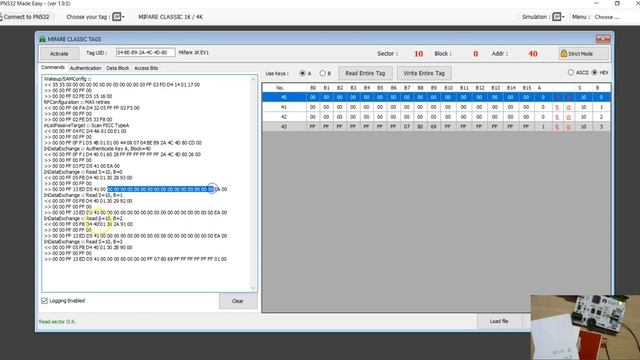Click the Tag UID input field
The height and width of the screenshot is (360, 640).
(x=145, y=52)
